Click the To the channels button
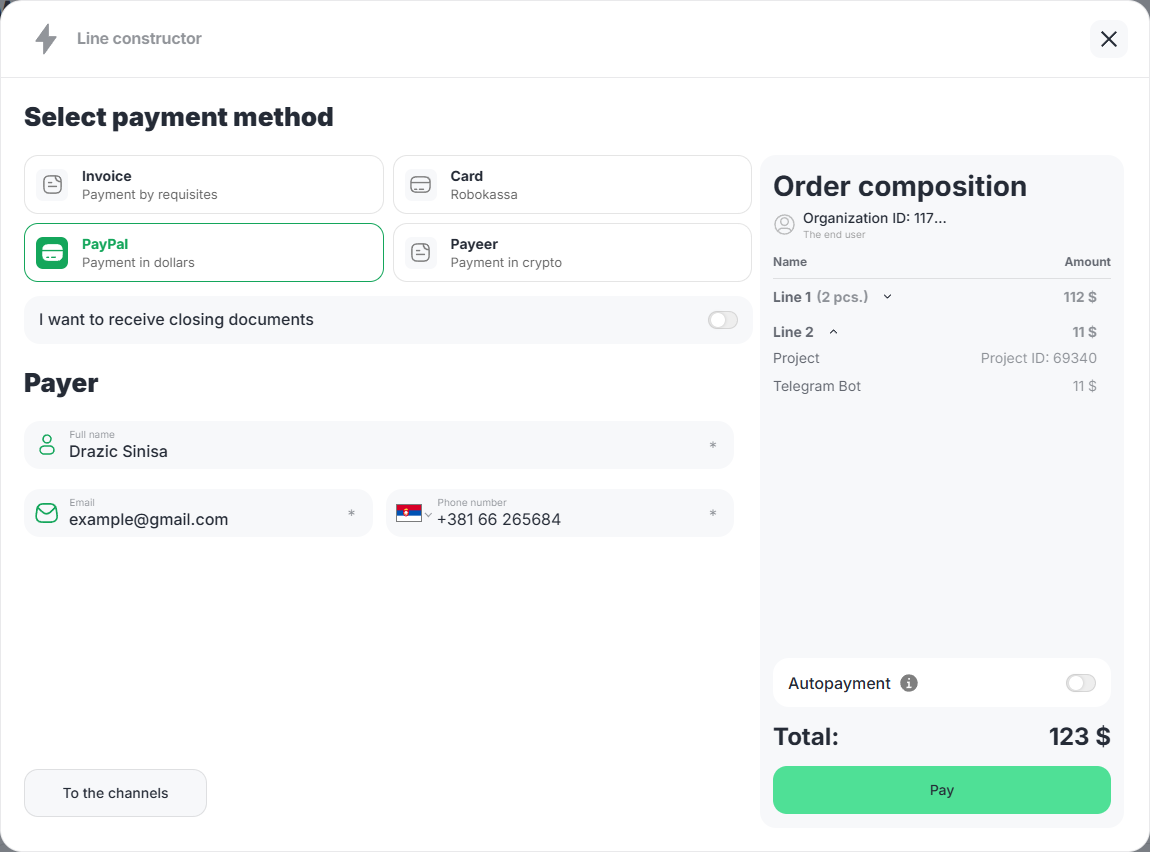 (115, 793)
